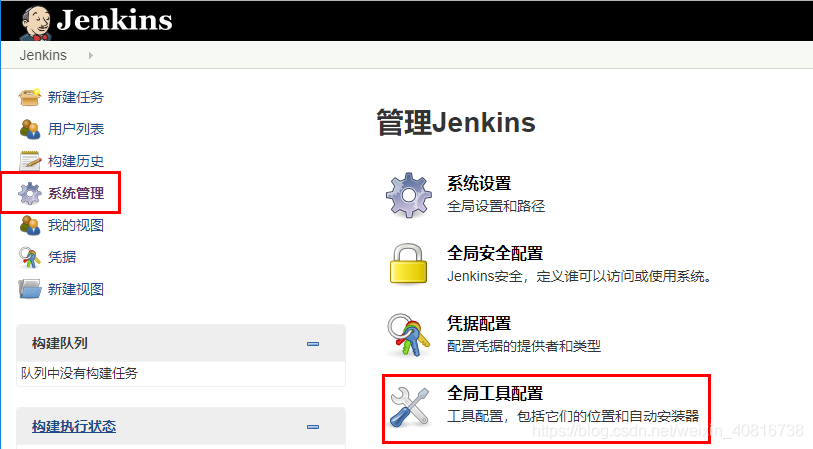Image resolution: width=813 pixels, height=449 pixels.
Task: Open 全局安全配置 heading
Action: point(495,253)
